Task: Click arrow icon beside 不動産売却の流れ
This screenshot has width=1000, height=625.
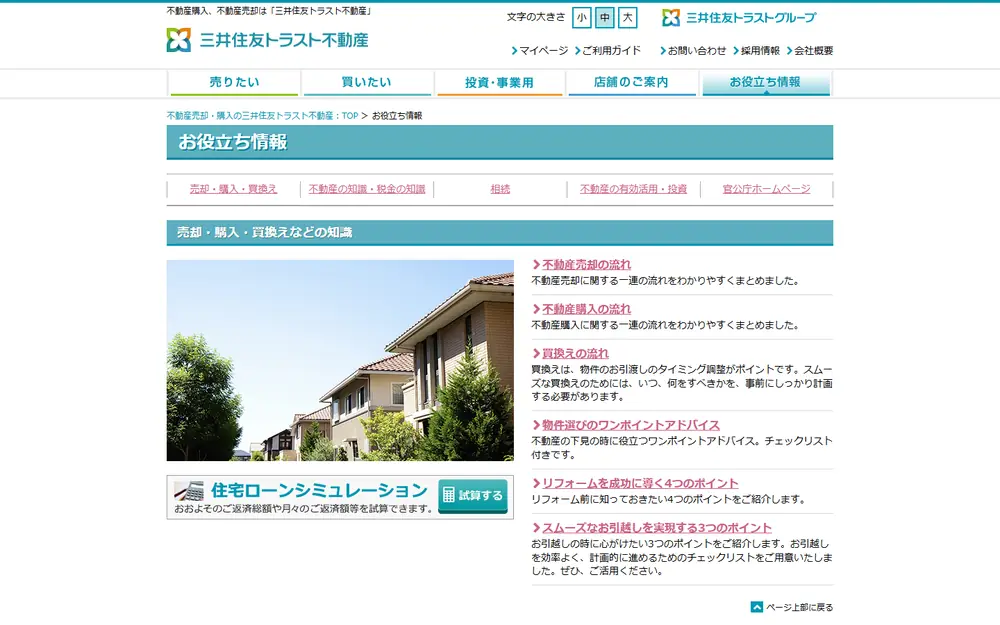Action: 536,265
